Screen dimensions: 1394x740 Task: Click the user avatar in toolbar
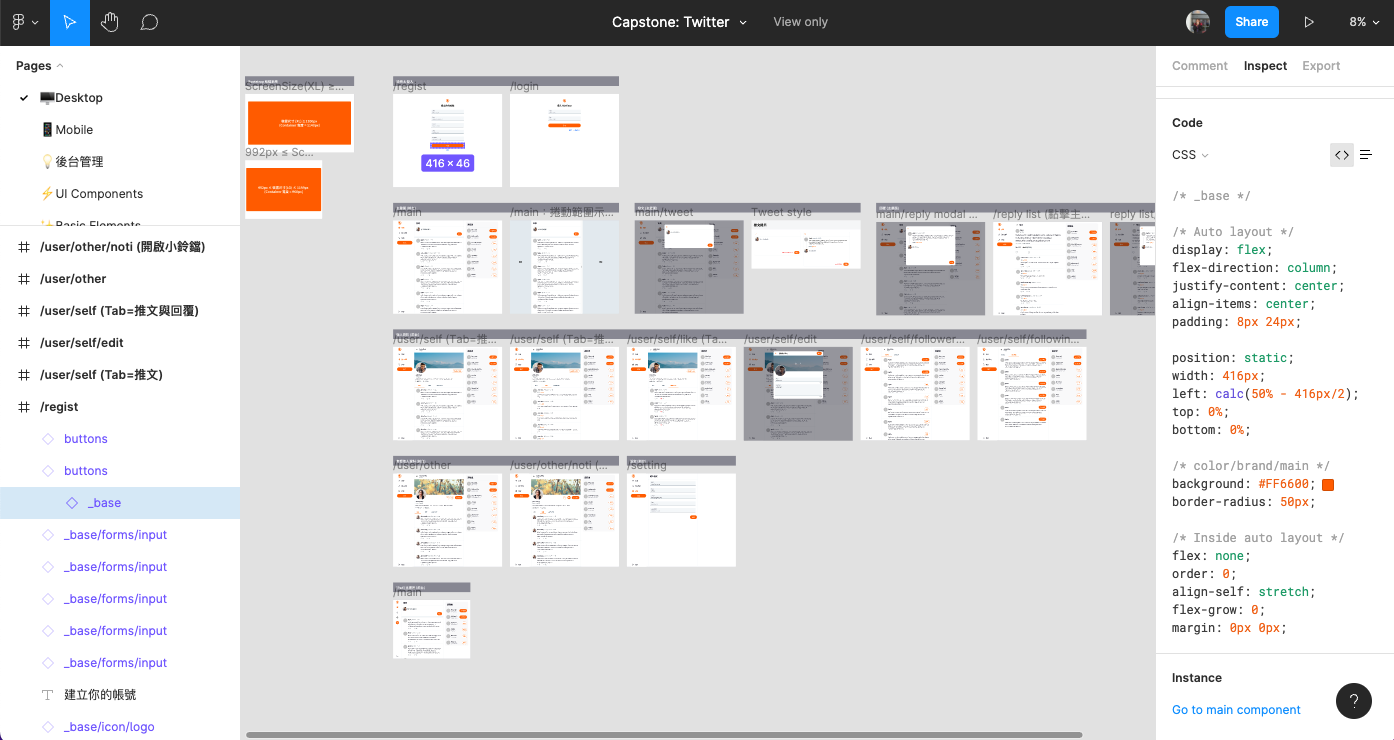tap(1197, 22)
